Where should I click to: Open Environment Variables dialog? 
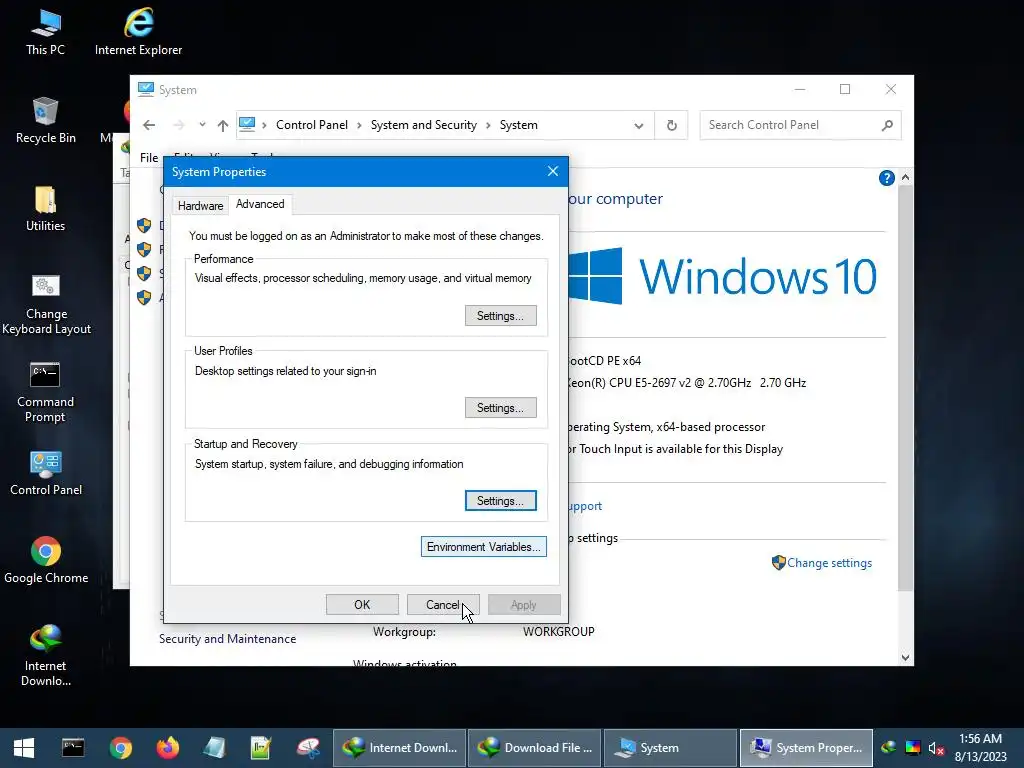click(x=483, y=547)
